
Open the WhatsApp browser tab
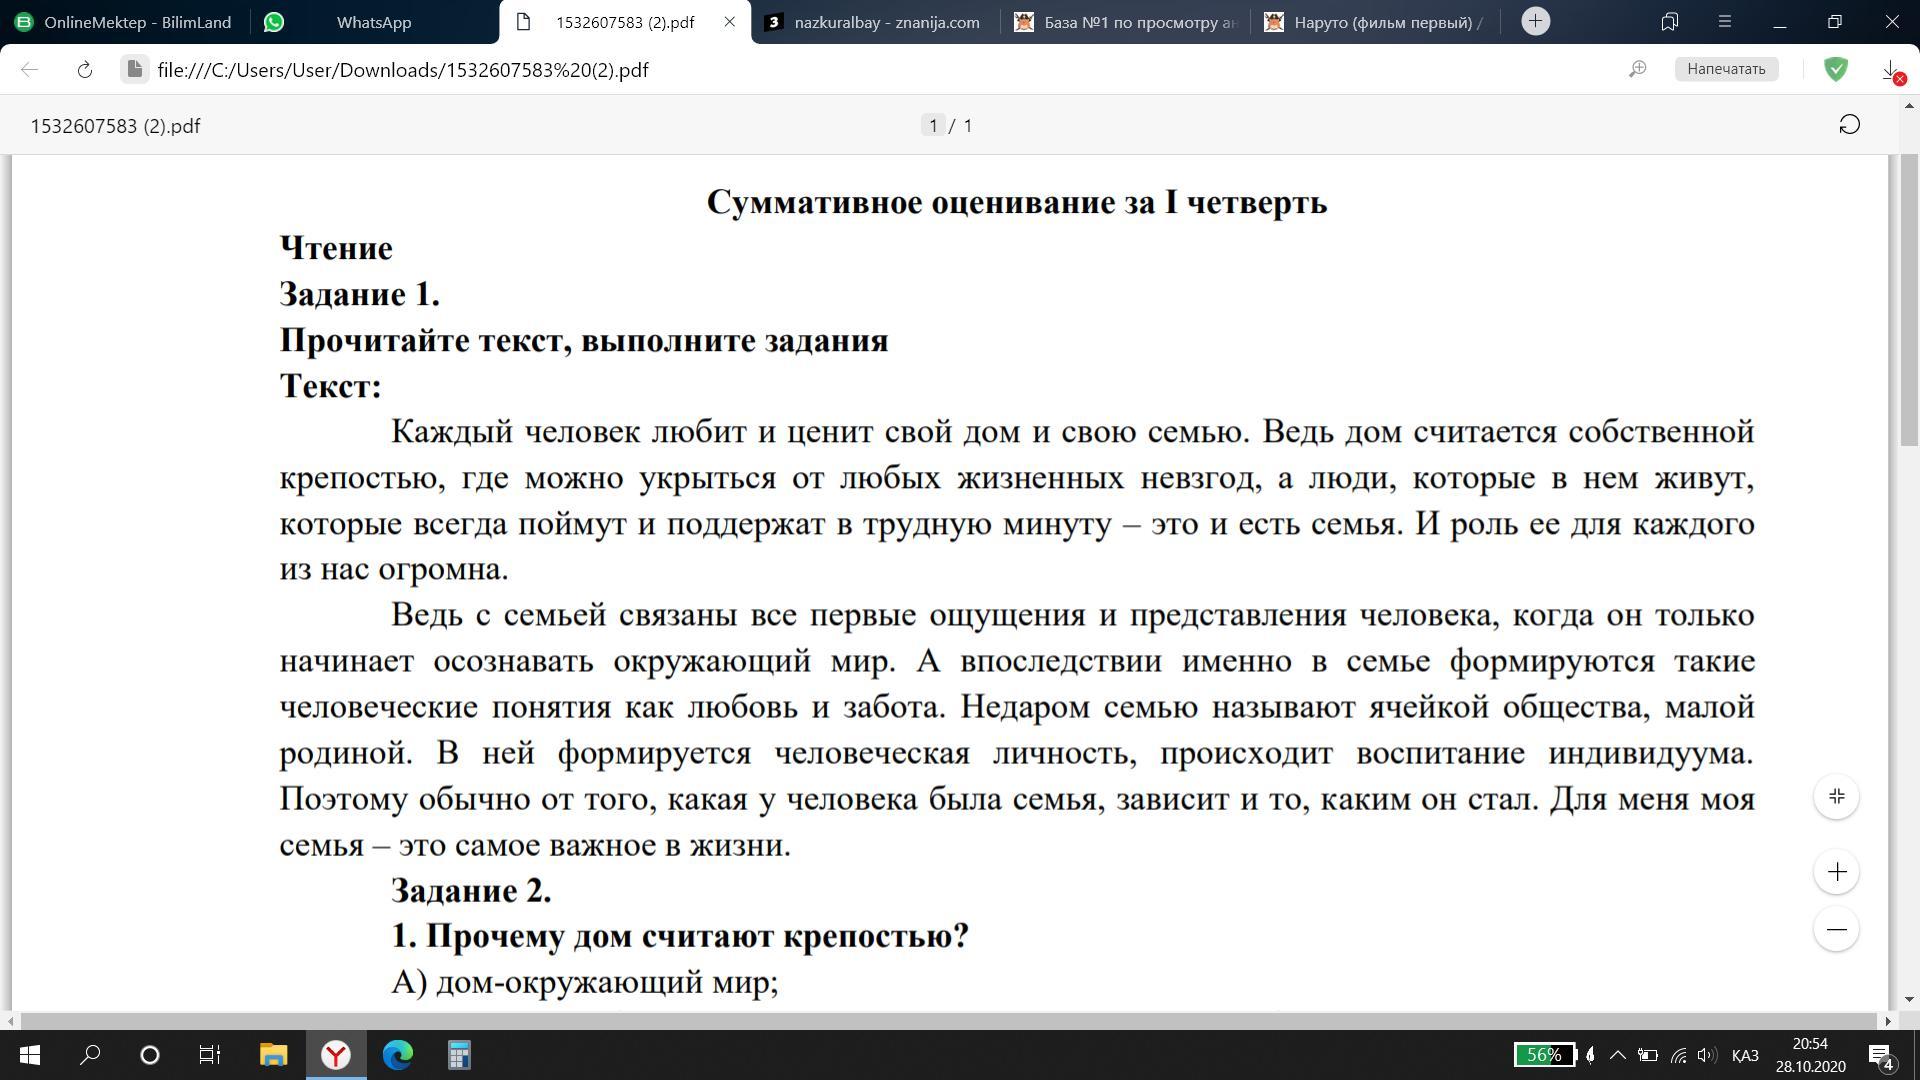[374, 22]
